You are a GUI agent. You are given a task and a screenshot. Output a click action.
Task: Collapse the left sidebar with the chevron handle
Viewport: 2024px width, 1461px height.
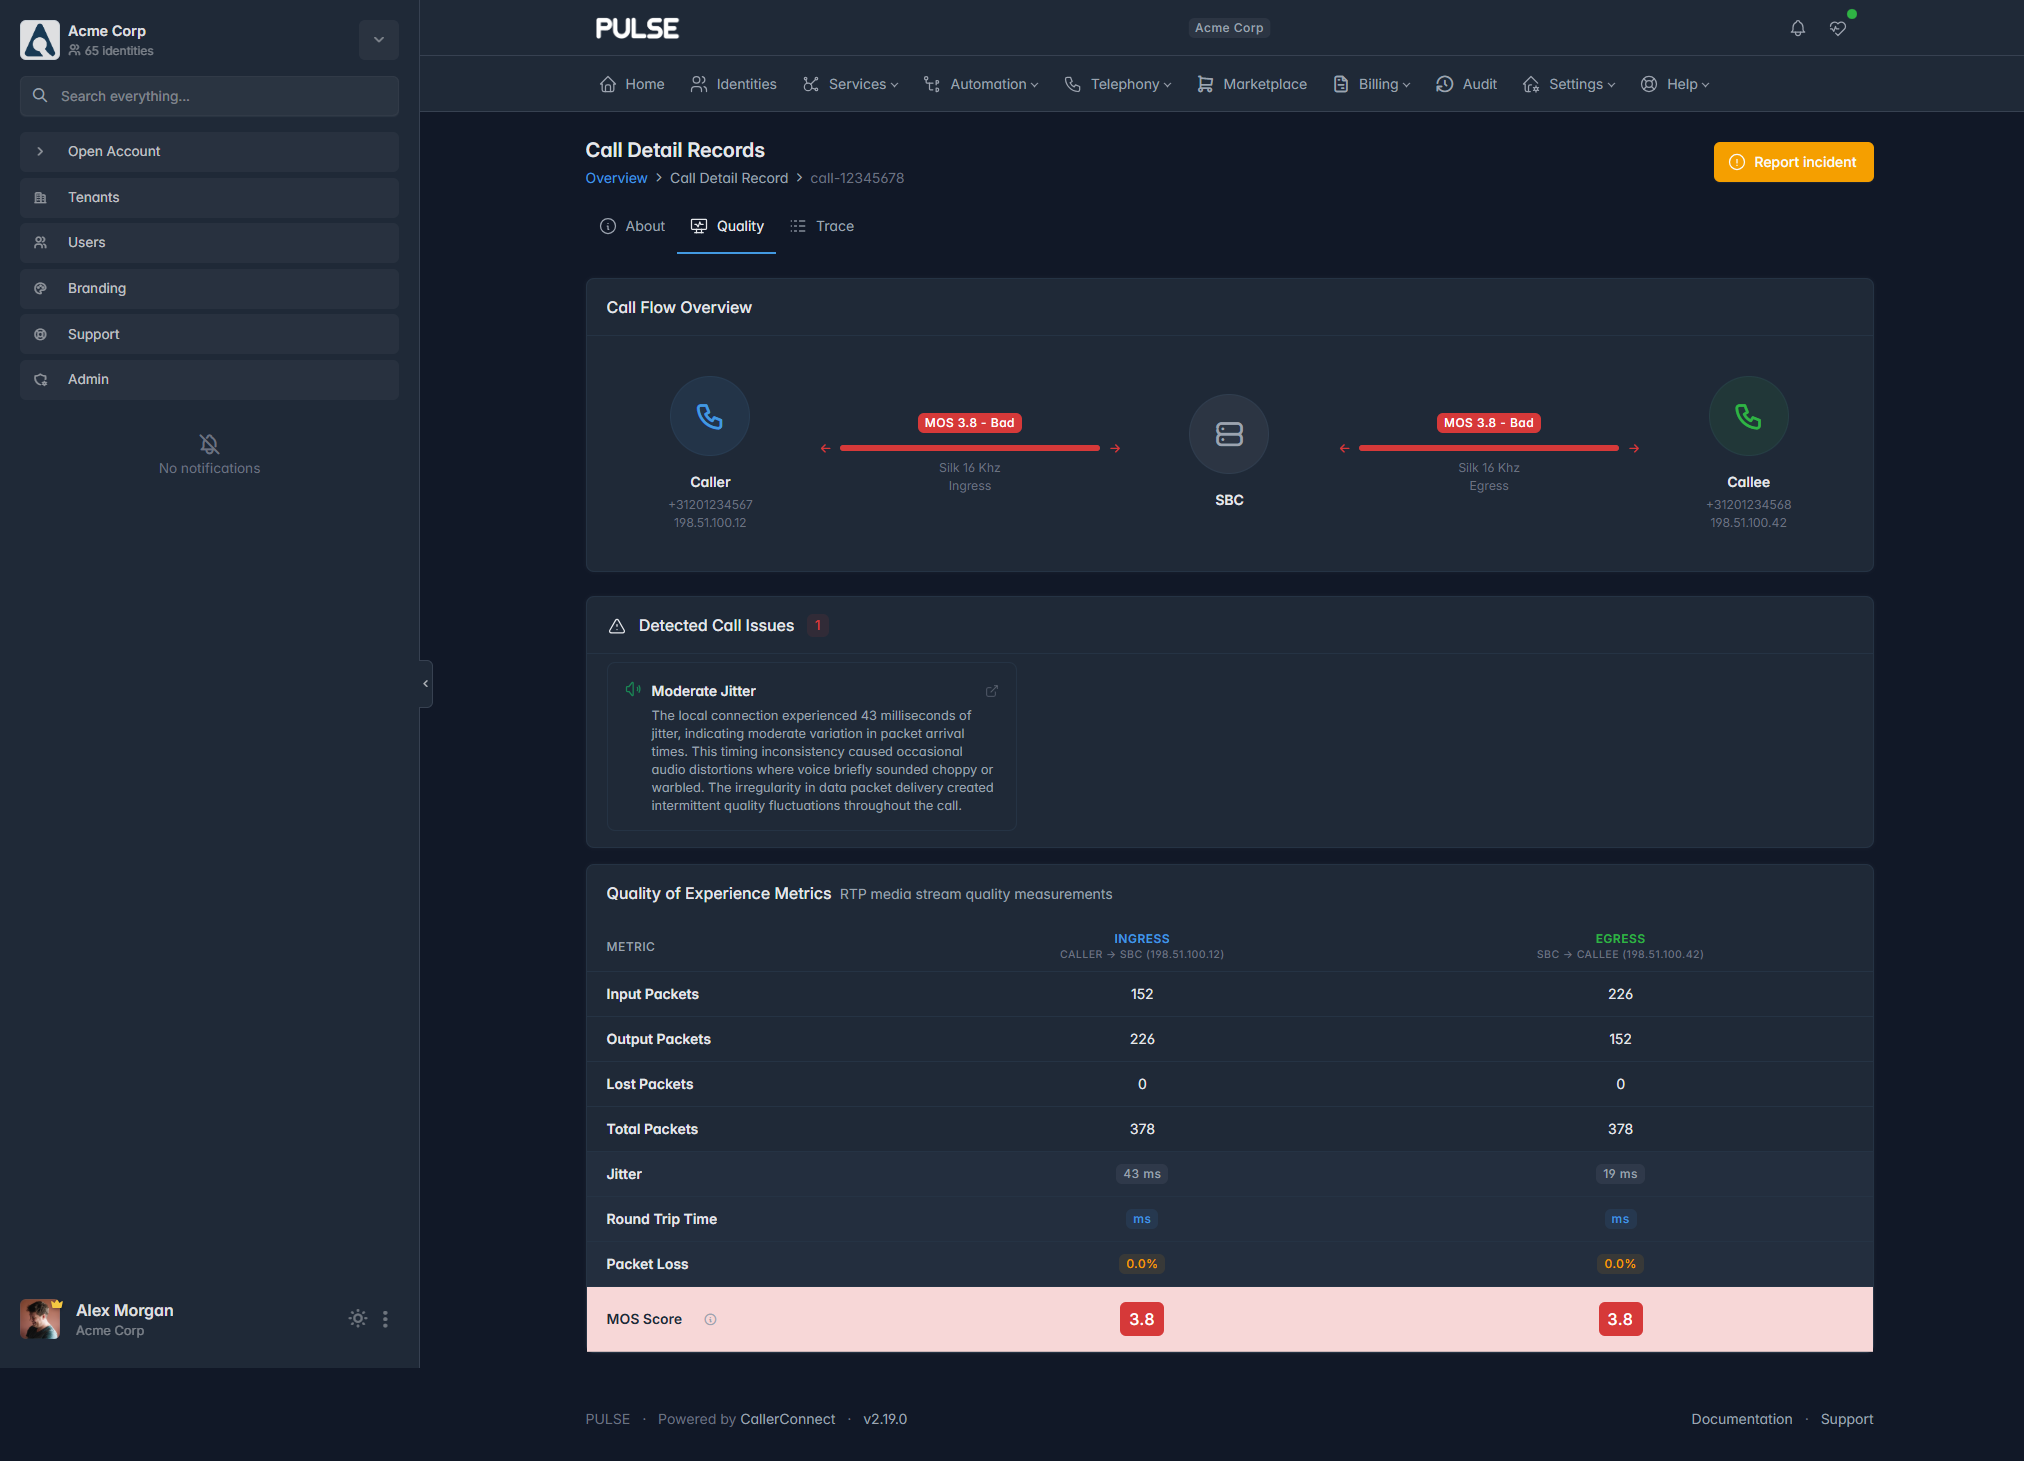[425, 683]
